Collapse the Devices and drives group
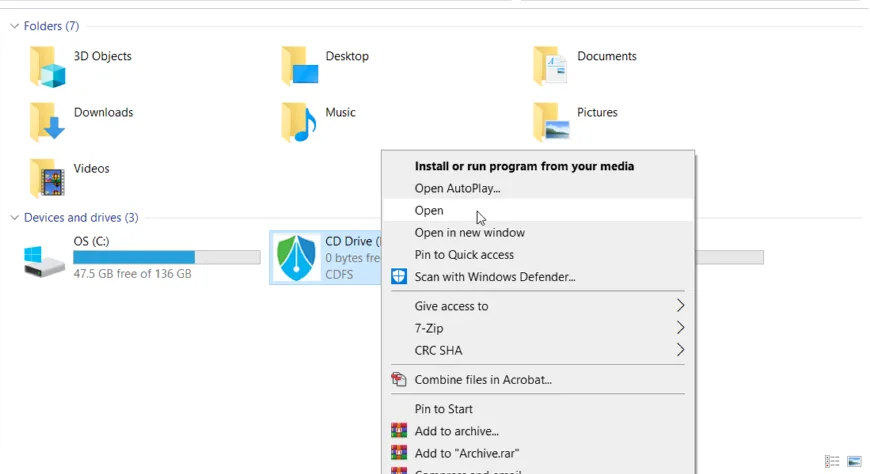The image size is (870, 474). coord(14,218)
